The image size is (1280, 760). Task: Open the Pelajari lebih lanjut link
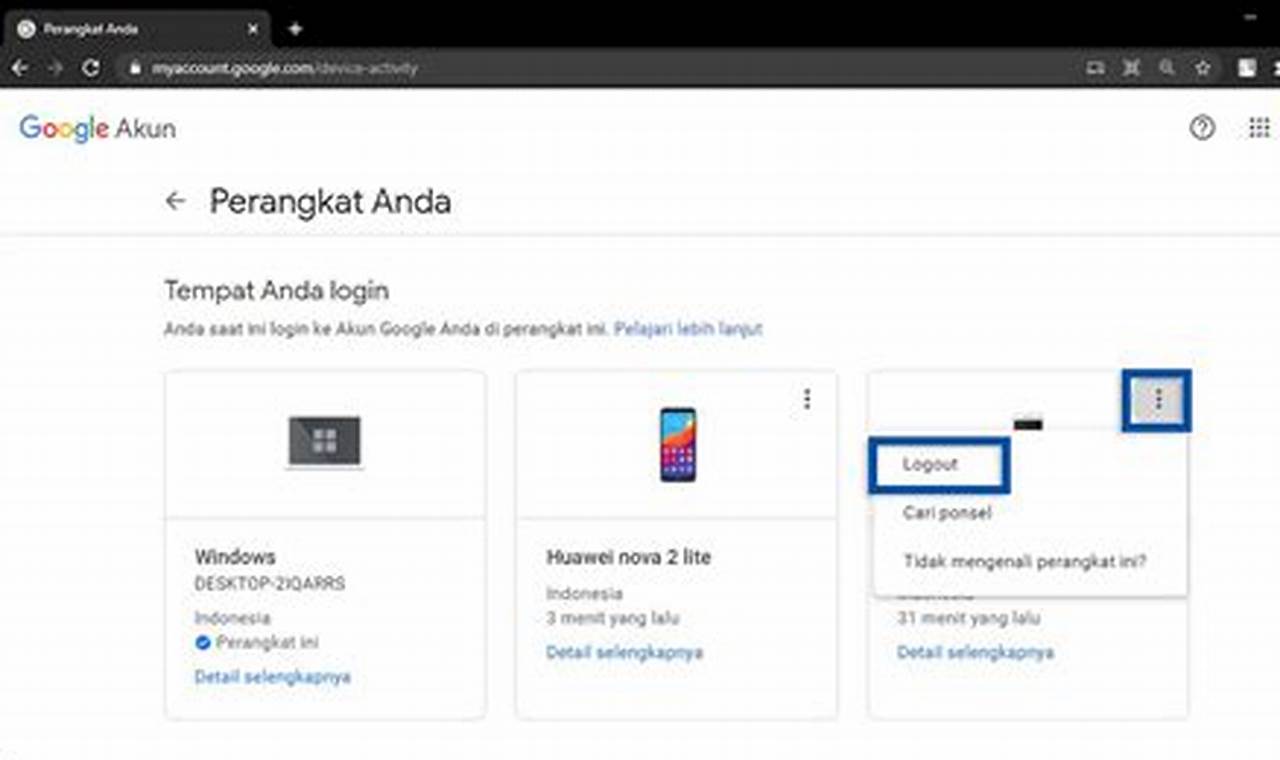click(x=688, y=328)
